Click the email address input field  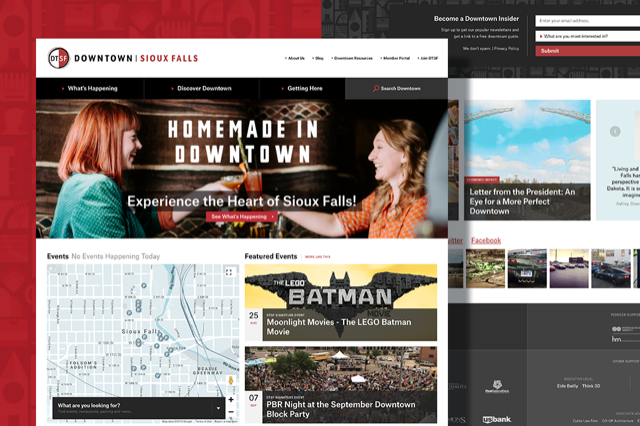tap(588, 21)
